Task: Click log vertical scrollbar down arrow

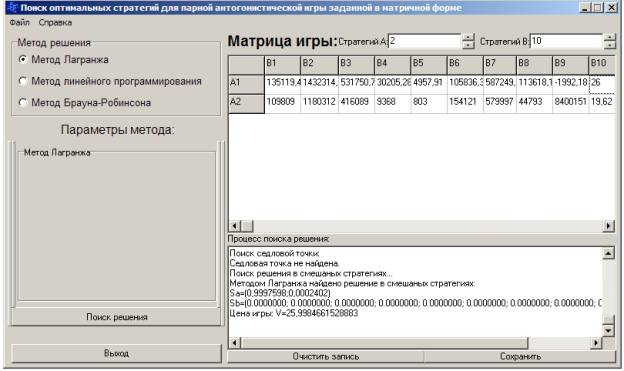Action: point(608,330)
